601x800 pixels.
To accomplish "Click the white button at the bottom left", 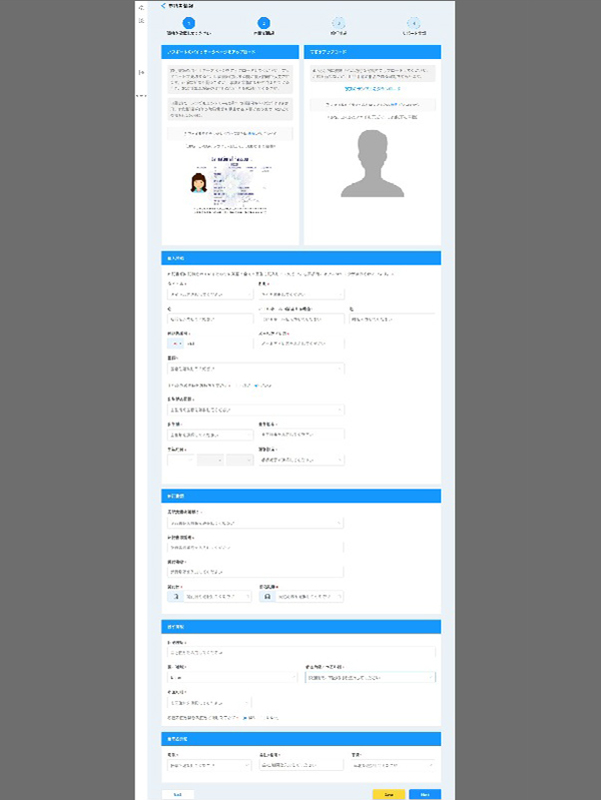I will tap(178, 794).
